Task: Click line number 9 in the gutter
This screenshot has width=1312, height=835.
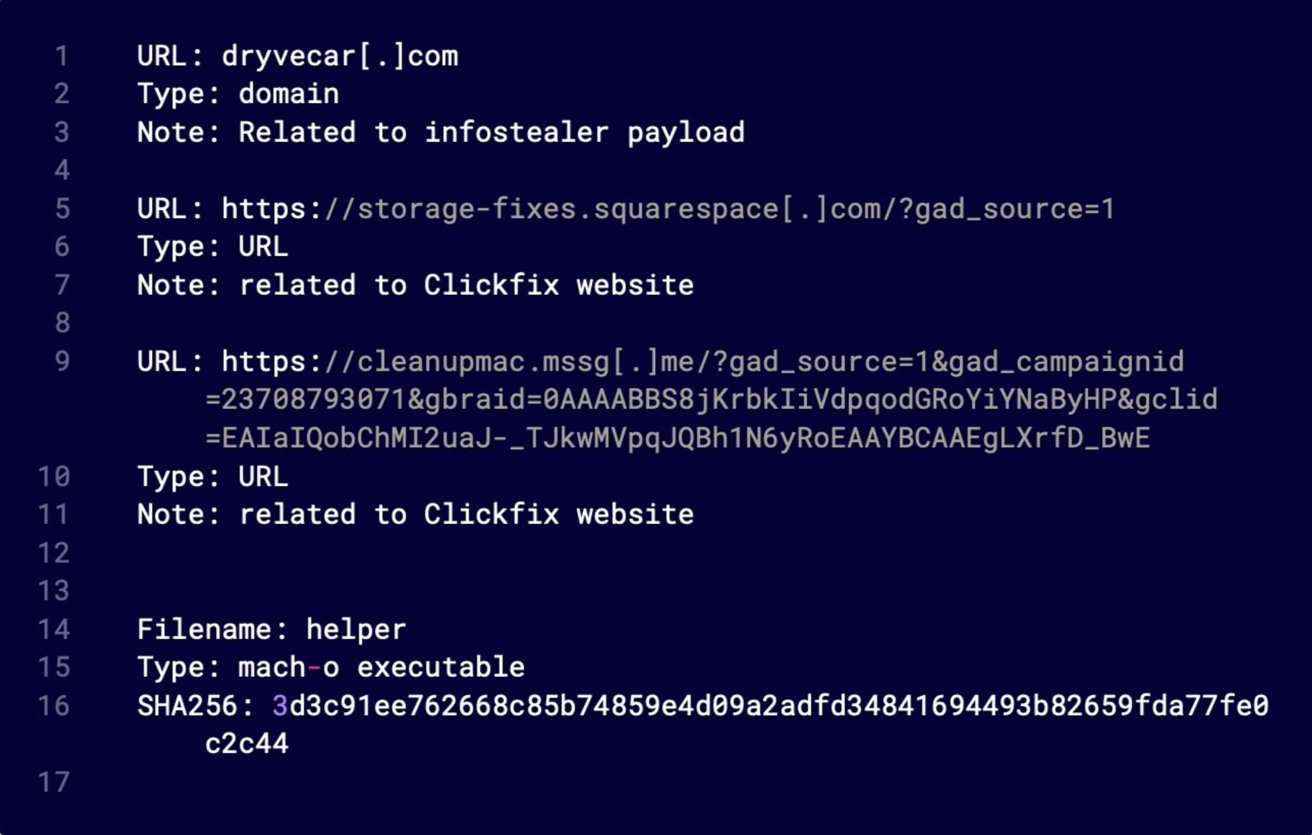Action: click(62, 361)
